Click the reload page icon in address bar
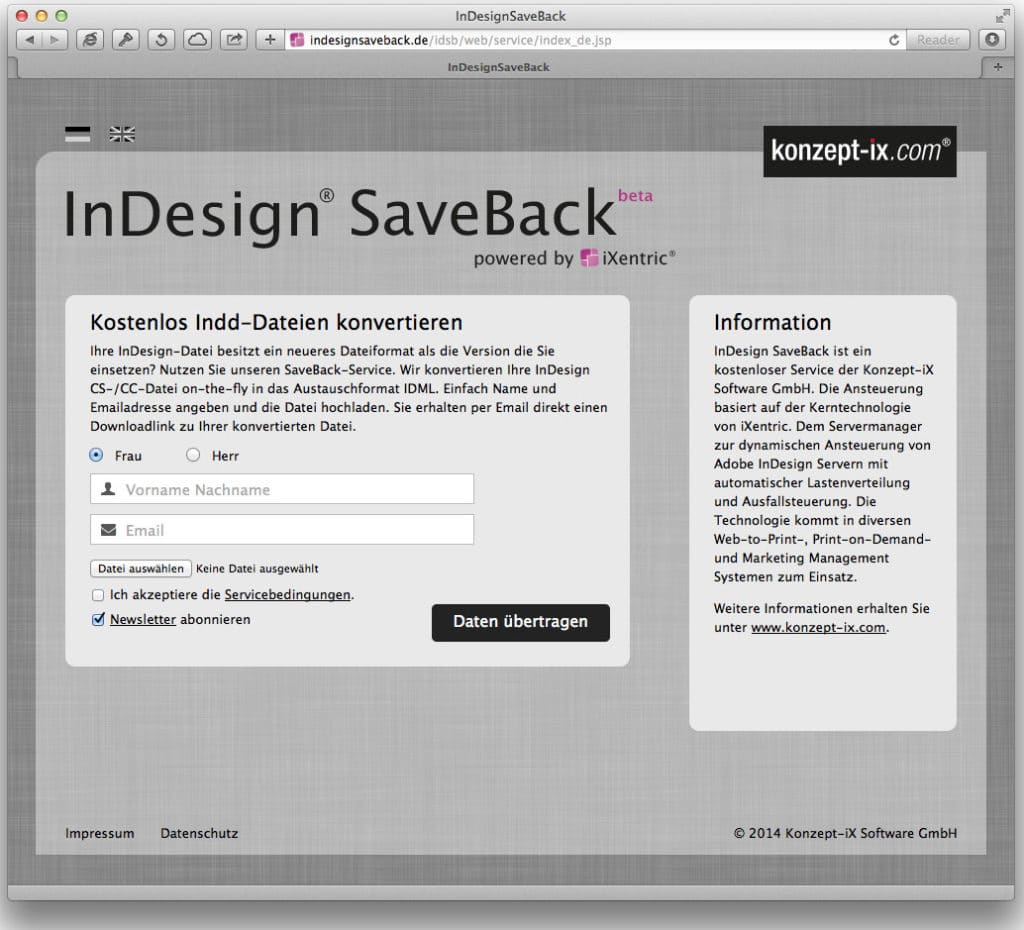 [x=894, y=40]
